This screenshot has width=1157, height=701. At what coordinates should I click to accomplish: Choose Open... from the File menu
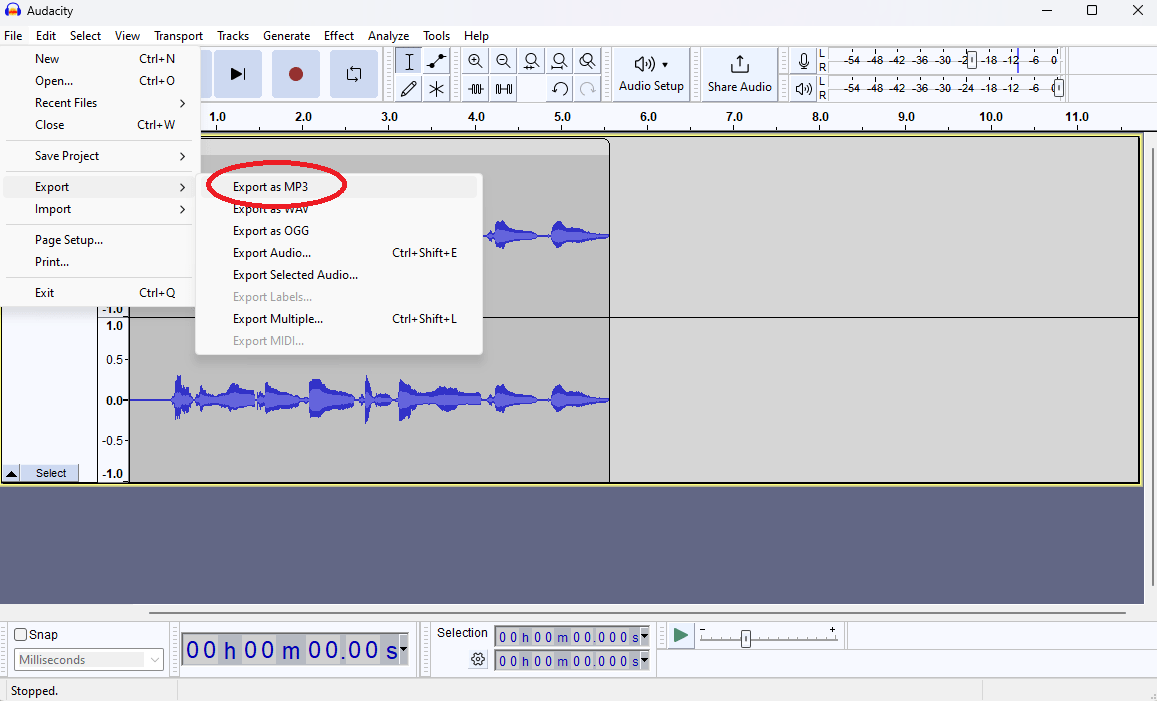pos(98,81)
